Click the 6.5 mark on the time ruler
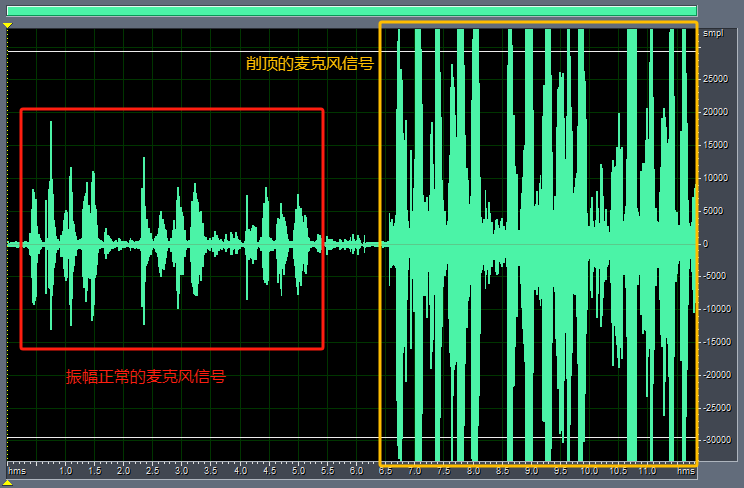Viewport: 744px width, 488px height. [385, 470]
